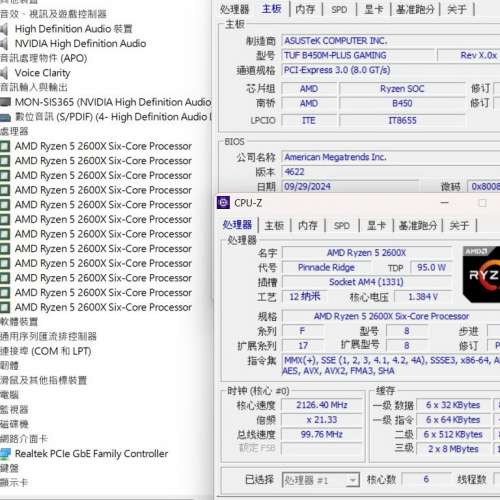
Task: Expand the 軟體裝置 category
Action: (19, 322)
